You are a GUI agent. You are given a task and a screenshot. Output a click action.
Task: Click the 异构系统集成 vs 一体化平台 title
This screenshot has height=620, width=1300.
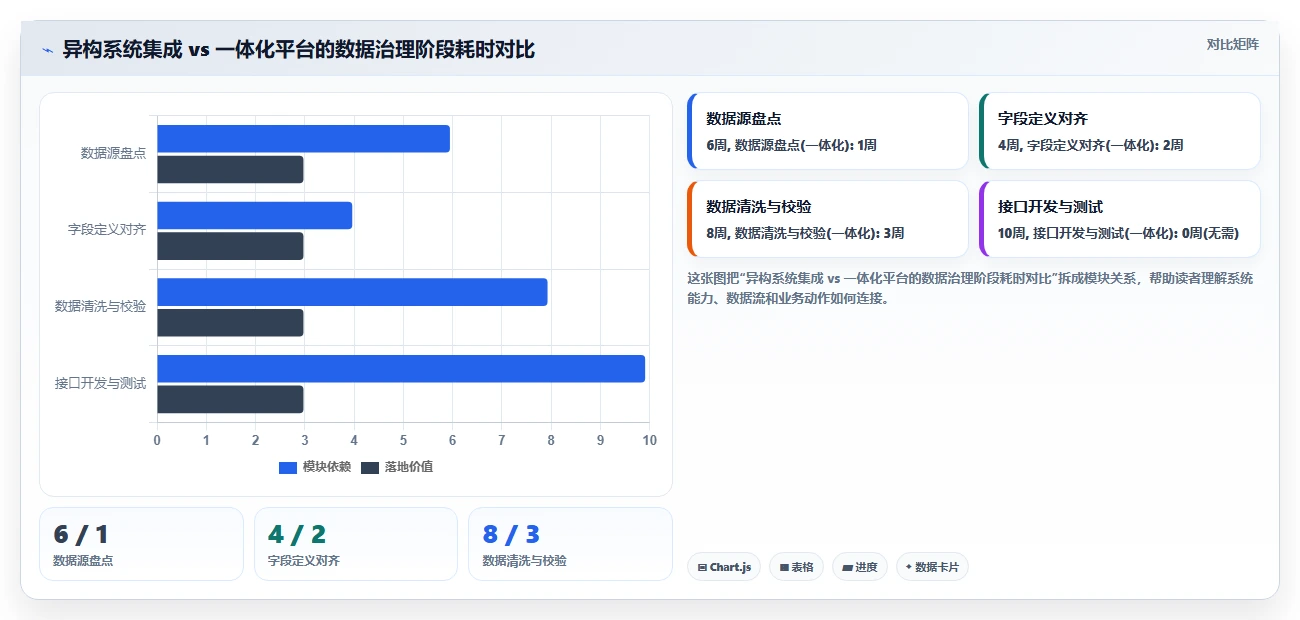299,49
